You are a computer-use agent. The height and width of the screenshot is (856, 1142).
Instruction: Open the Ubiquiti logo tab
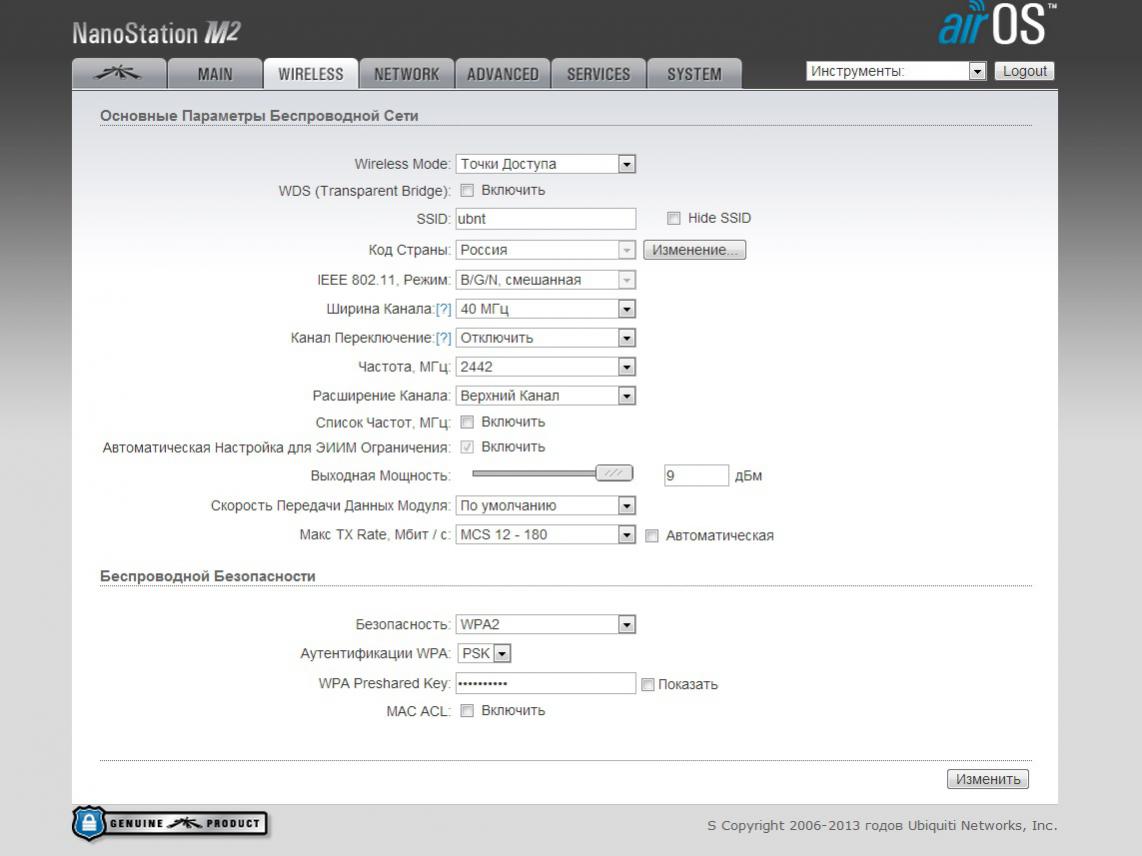119,74
